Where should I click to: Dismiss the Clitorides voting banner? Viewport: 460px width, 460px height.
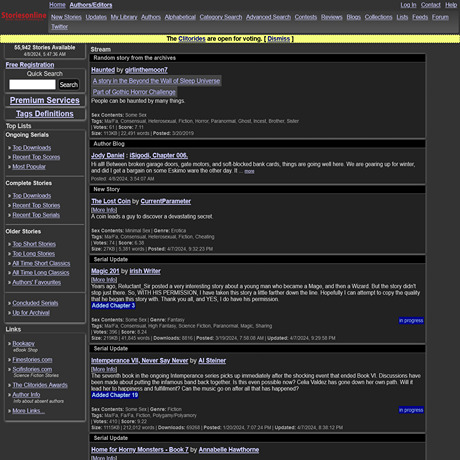tap(279, 39)
